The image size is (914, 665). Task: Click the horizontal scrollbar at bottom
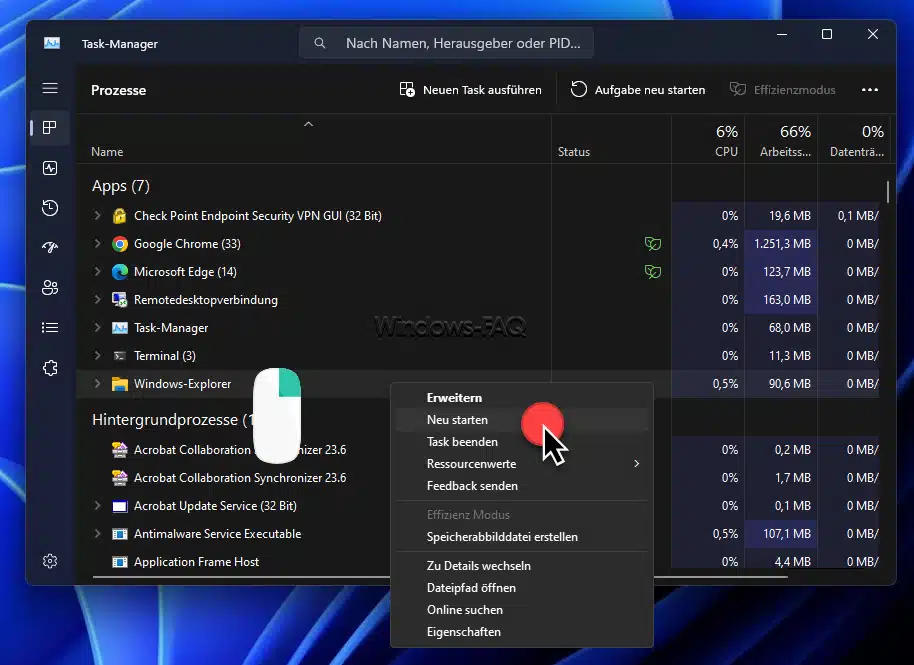point(440,577)
